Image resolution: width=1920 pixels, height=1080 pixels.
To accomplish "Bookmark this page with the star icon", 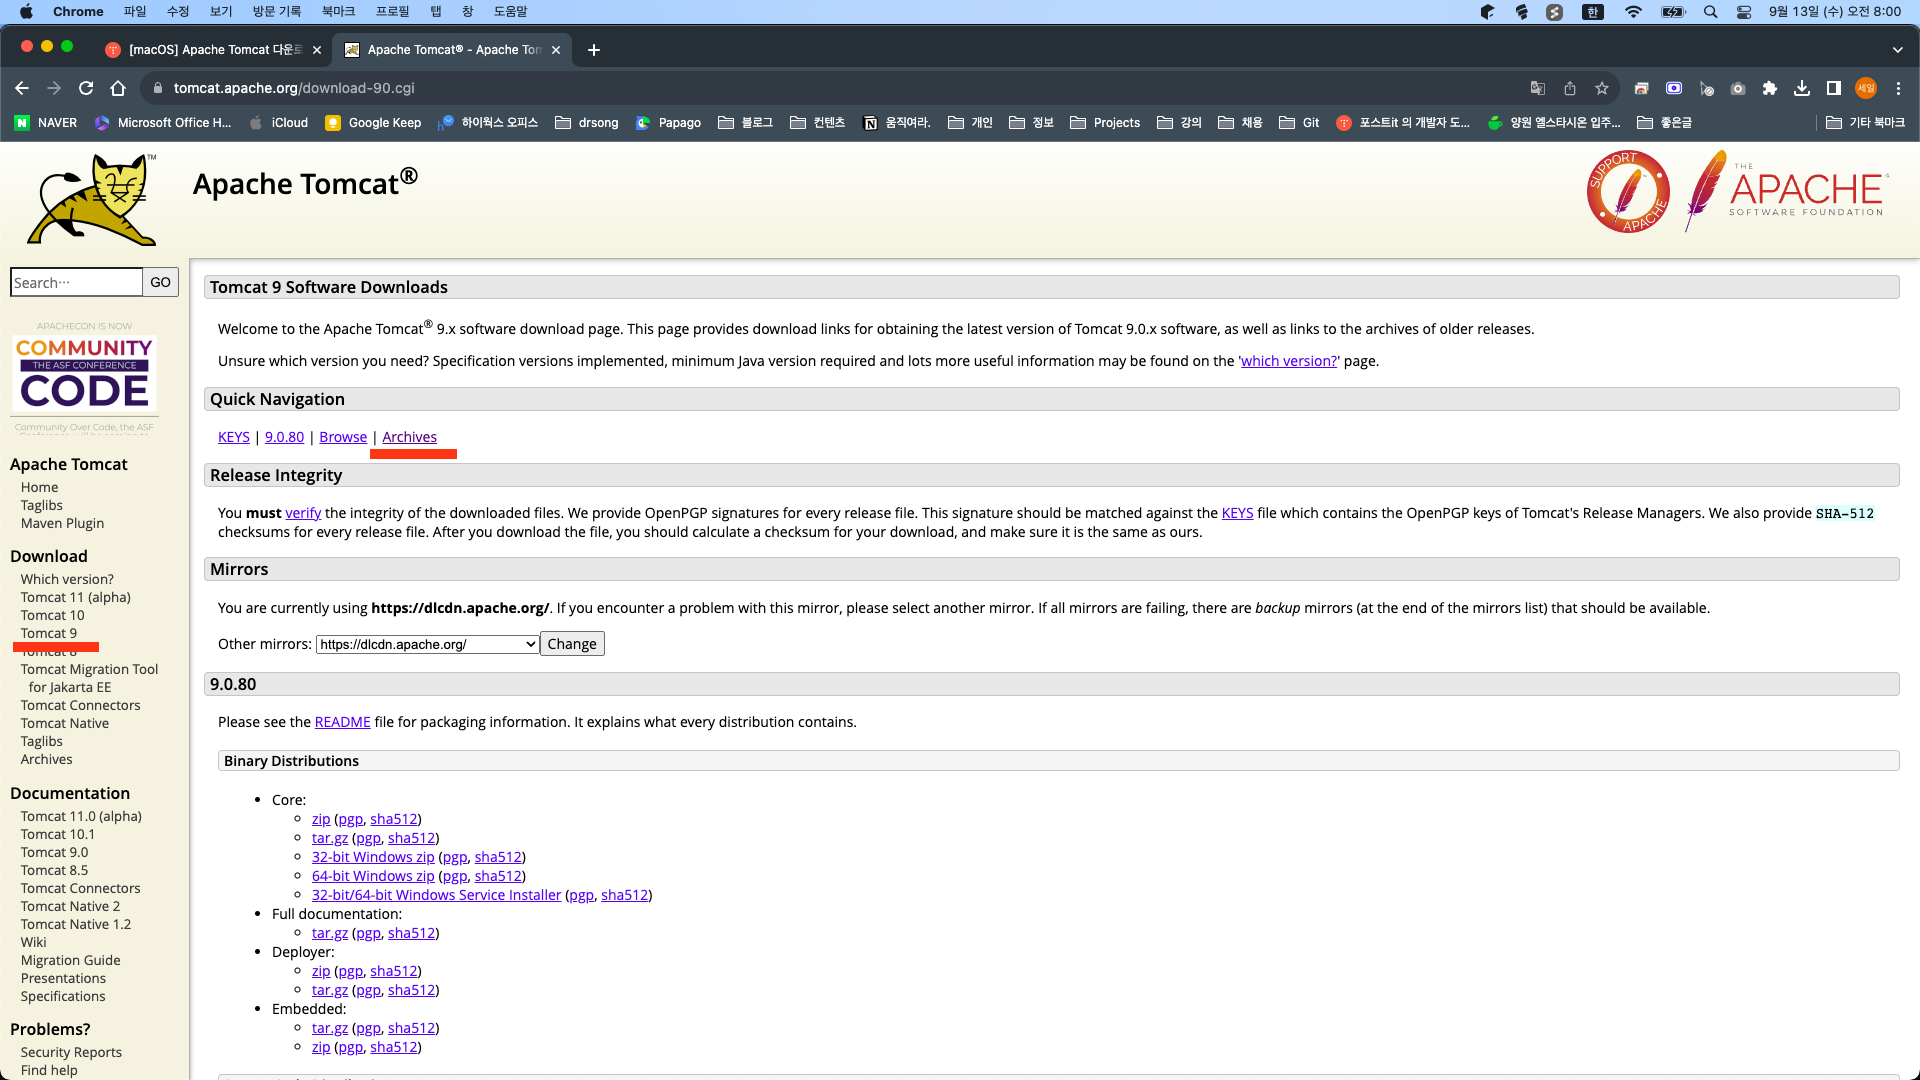I will pyautogui.click(x=1602, y=88).
